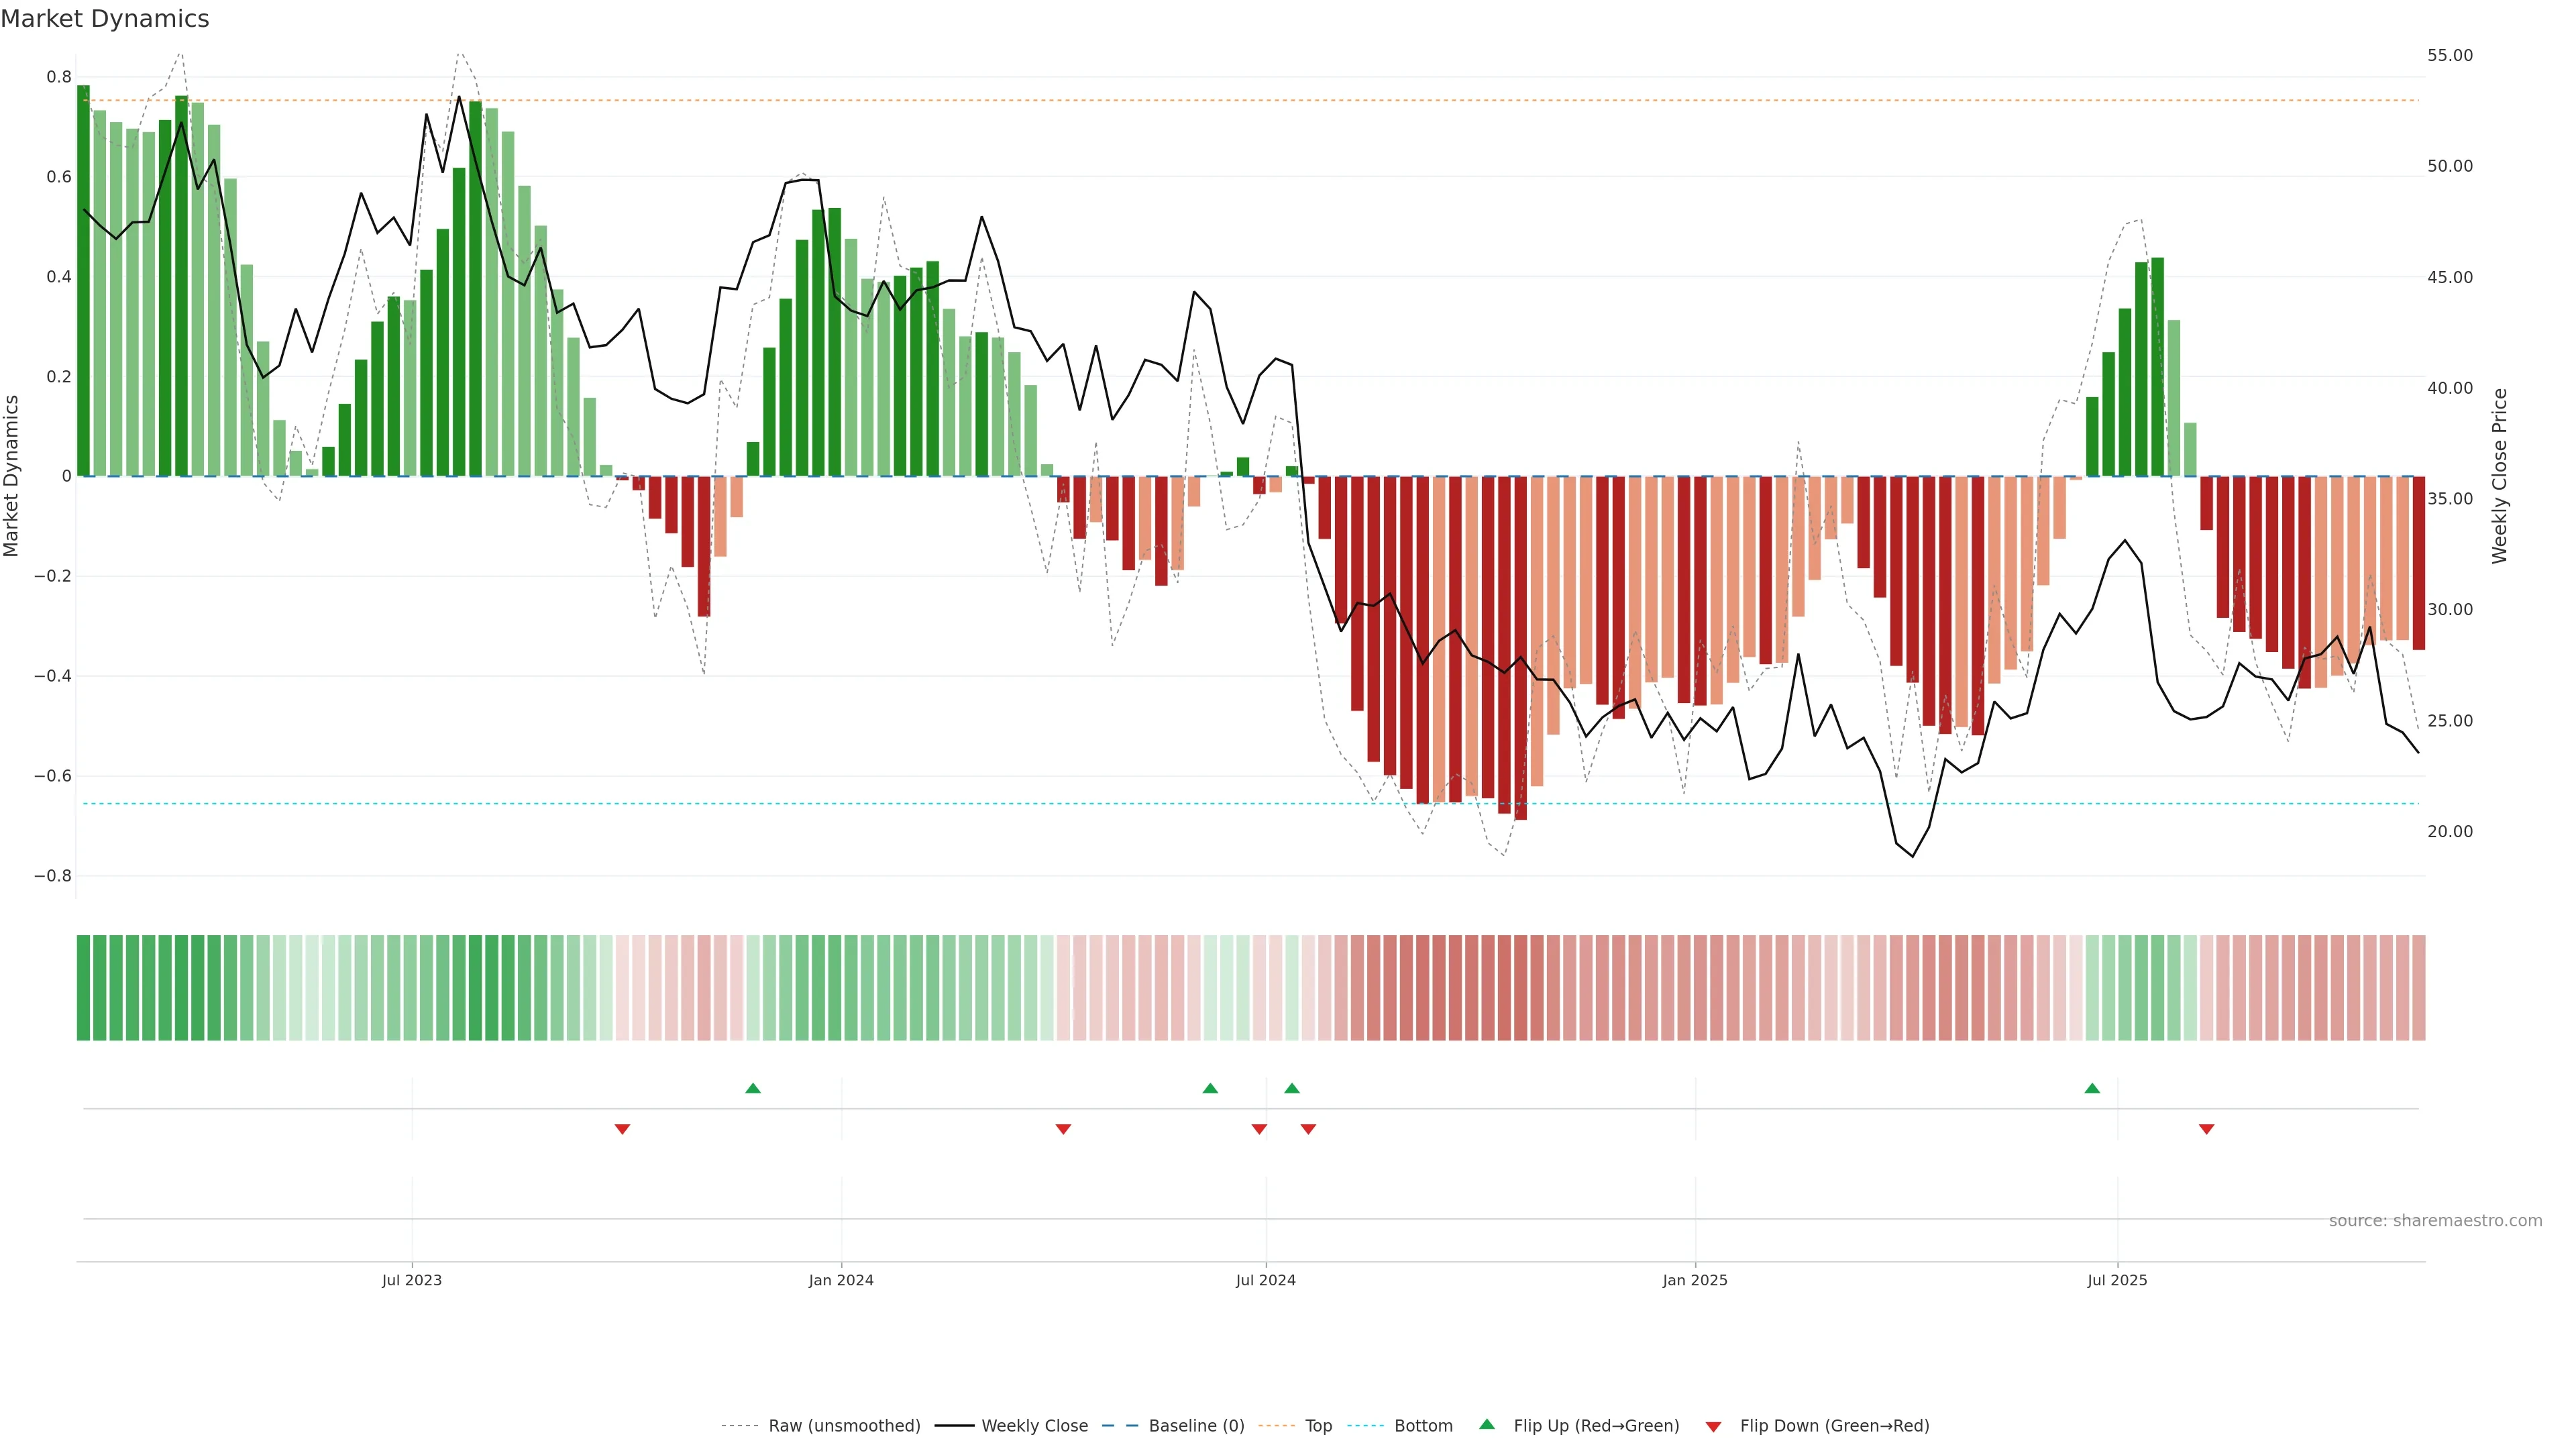Image resolution: width=2576 pixels, height=1449 pixels.
Task: Click the Market Dynamics chart title
Action: pyautogui.click(x=105, y=19)
